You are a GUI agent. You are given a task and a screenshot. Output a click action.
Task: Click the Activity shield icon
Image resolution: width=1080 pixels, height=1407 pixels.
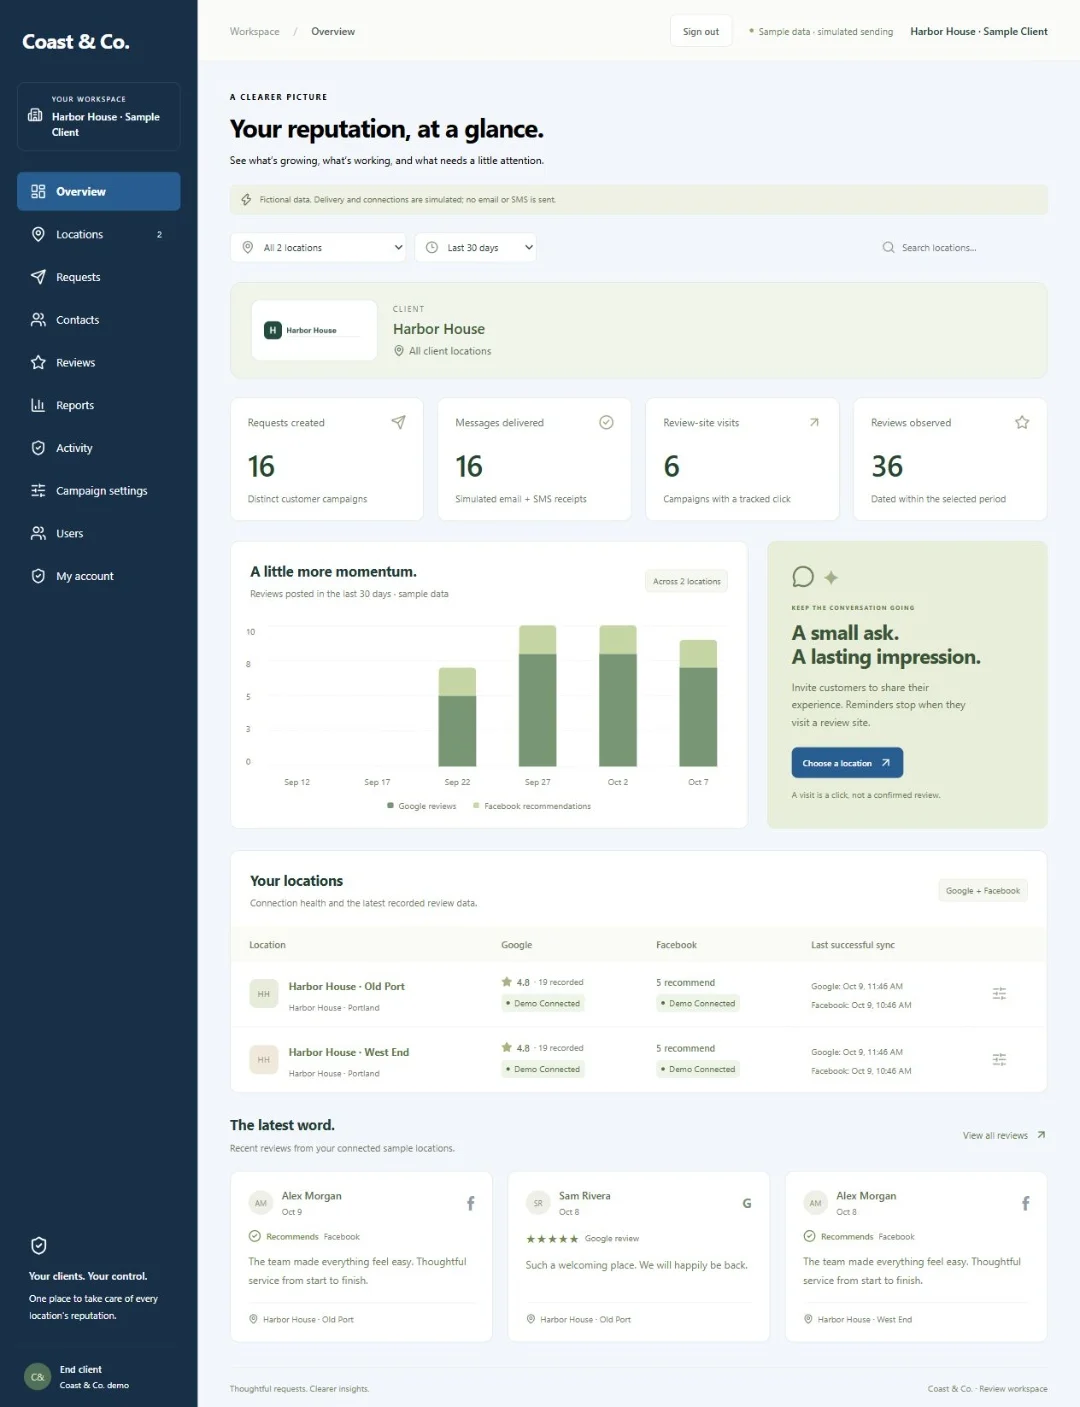pyautogui.click(x=38, y=448)
